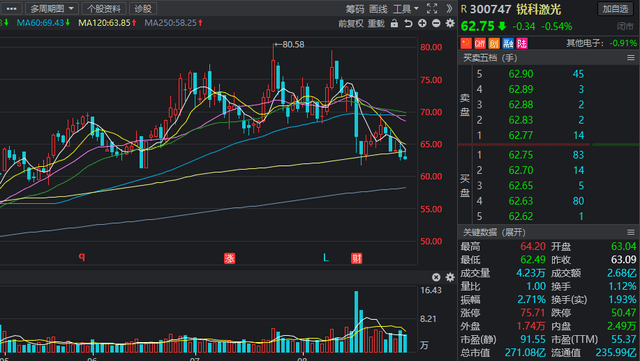Click the 成交量 value 4.23万
This screenshot has height=361, width=640.
[x=531, y=273]
